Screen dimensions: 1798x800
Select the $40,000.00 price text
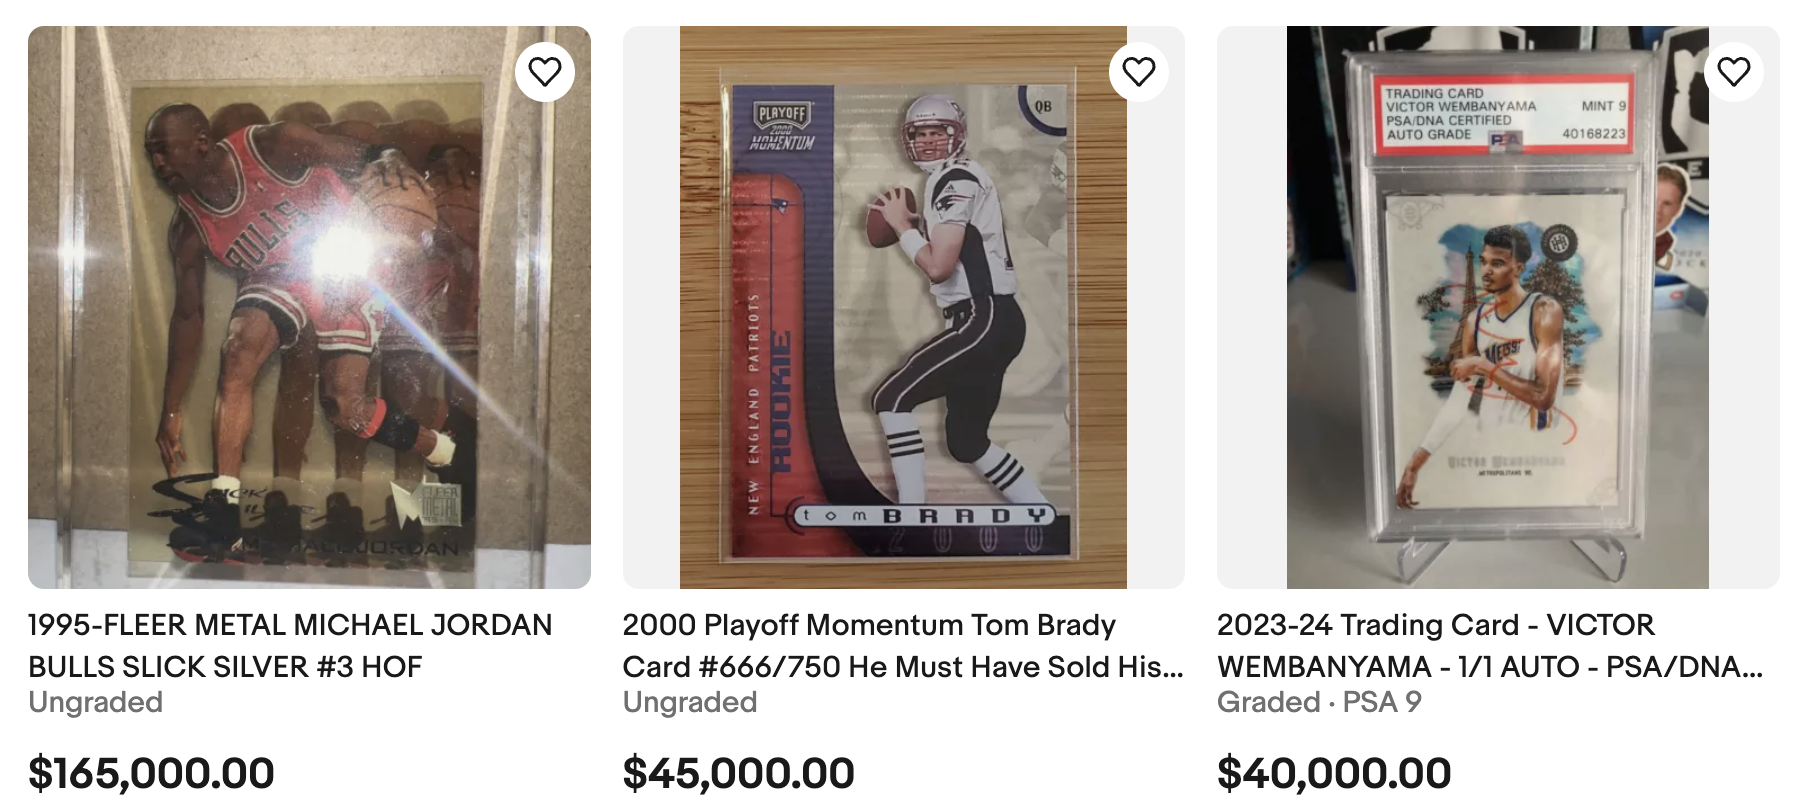(x=1332, y=772)
